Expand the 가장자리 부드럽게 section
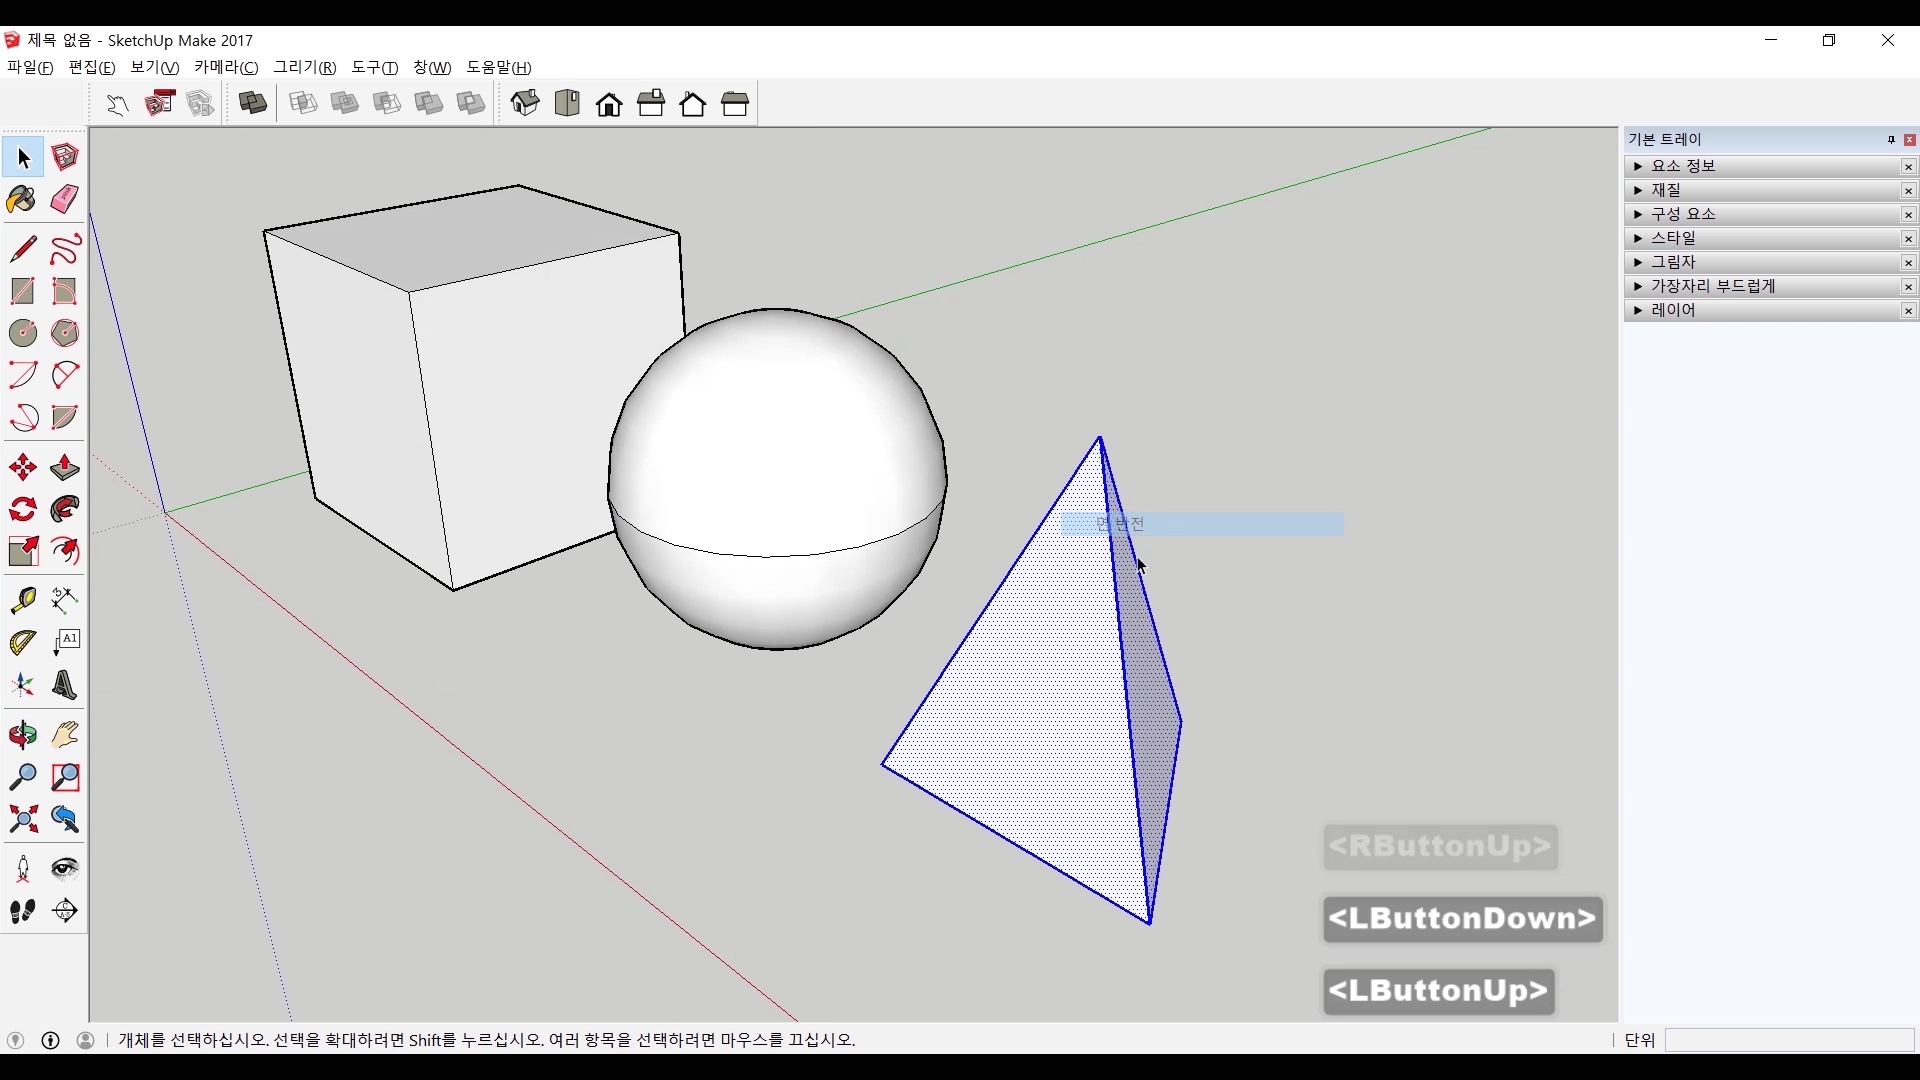This screenshot has height=1080, width=1920. (1638, 286)
